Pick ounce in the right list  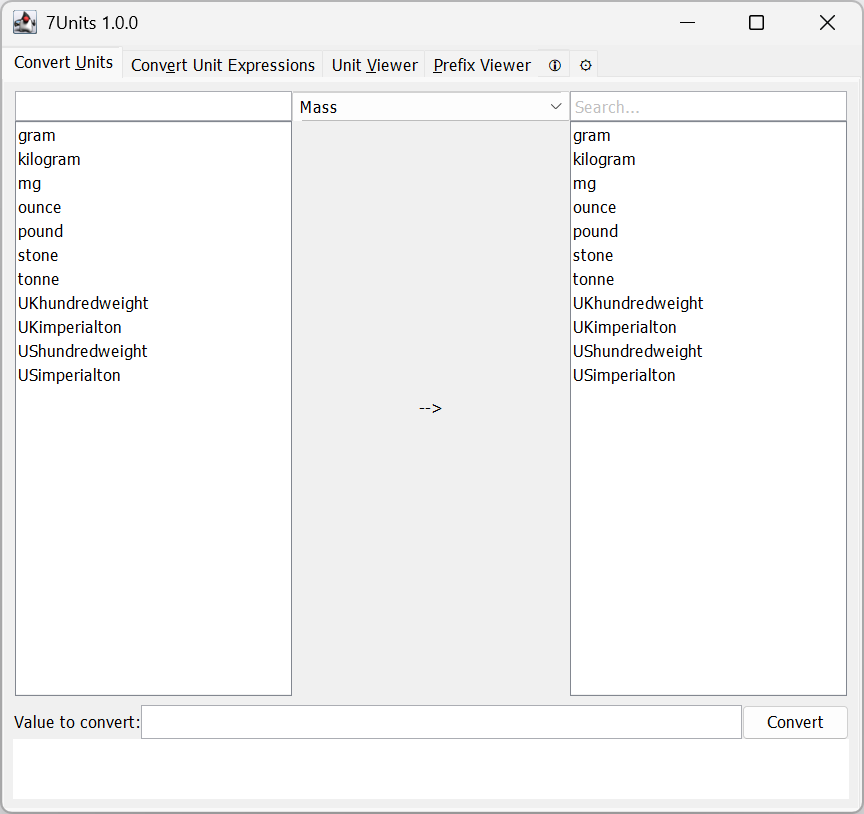pos(594,207)
